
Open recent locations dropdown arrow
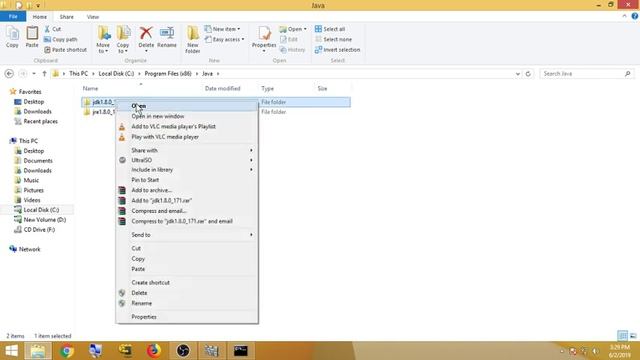coord(34,74)
